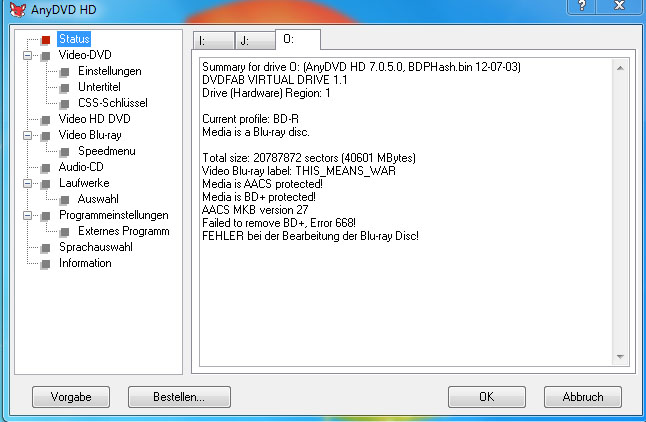The width and height of the screenshot is (646, 422).
Task: Open the CSS-Schlüssel entry
Action: coord(112,103)
